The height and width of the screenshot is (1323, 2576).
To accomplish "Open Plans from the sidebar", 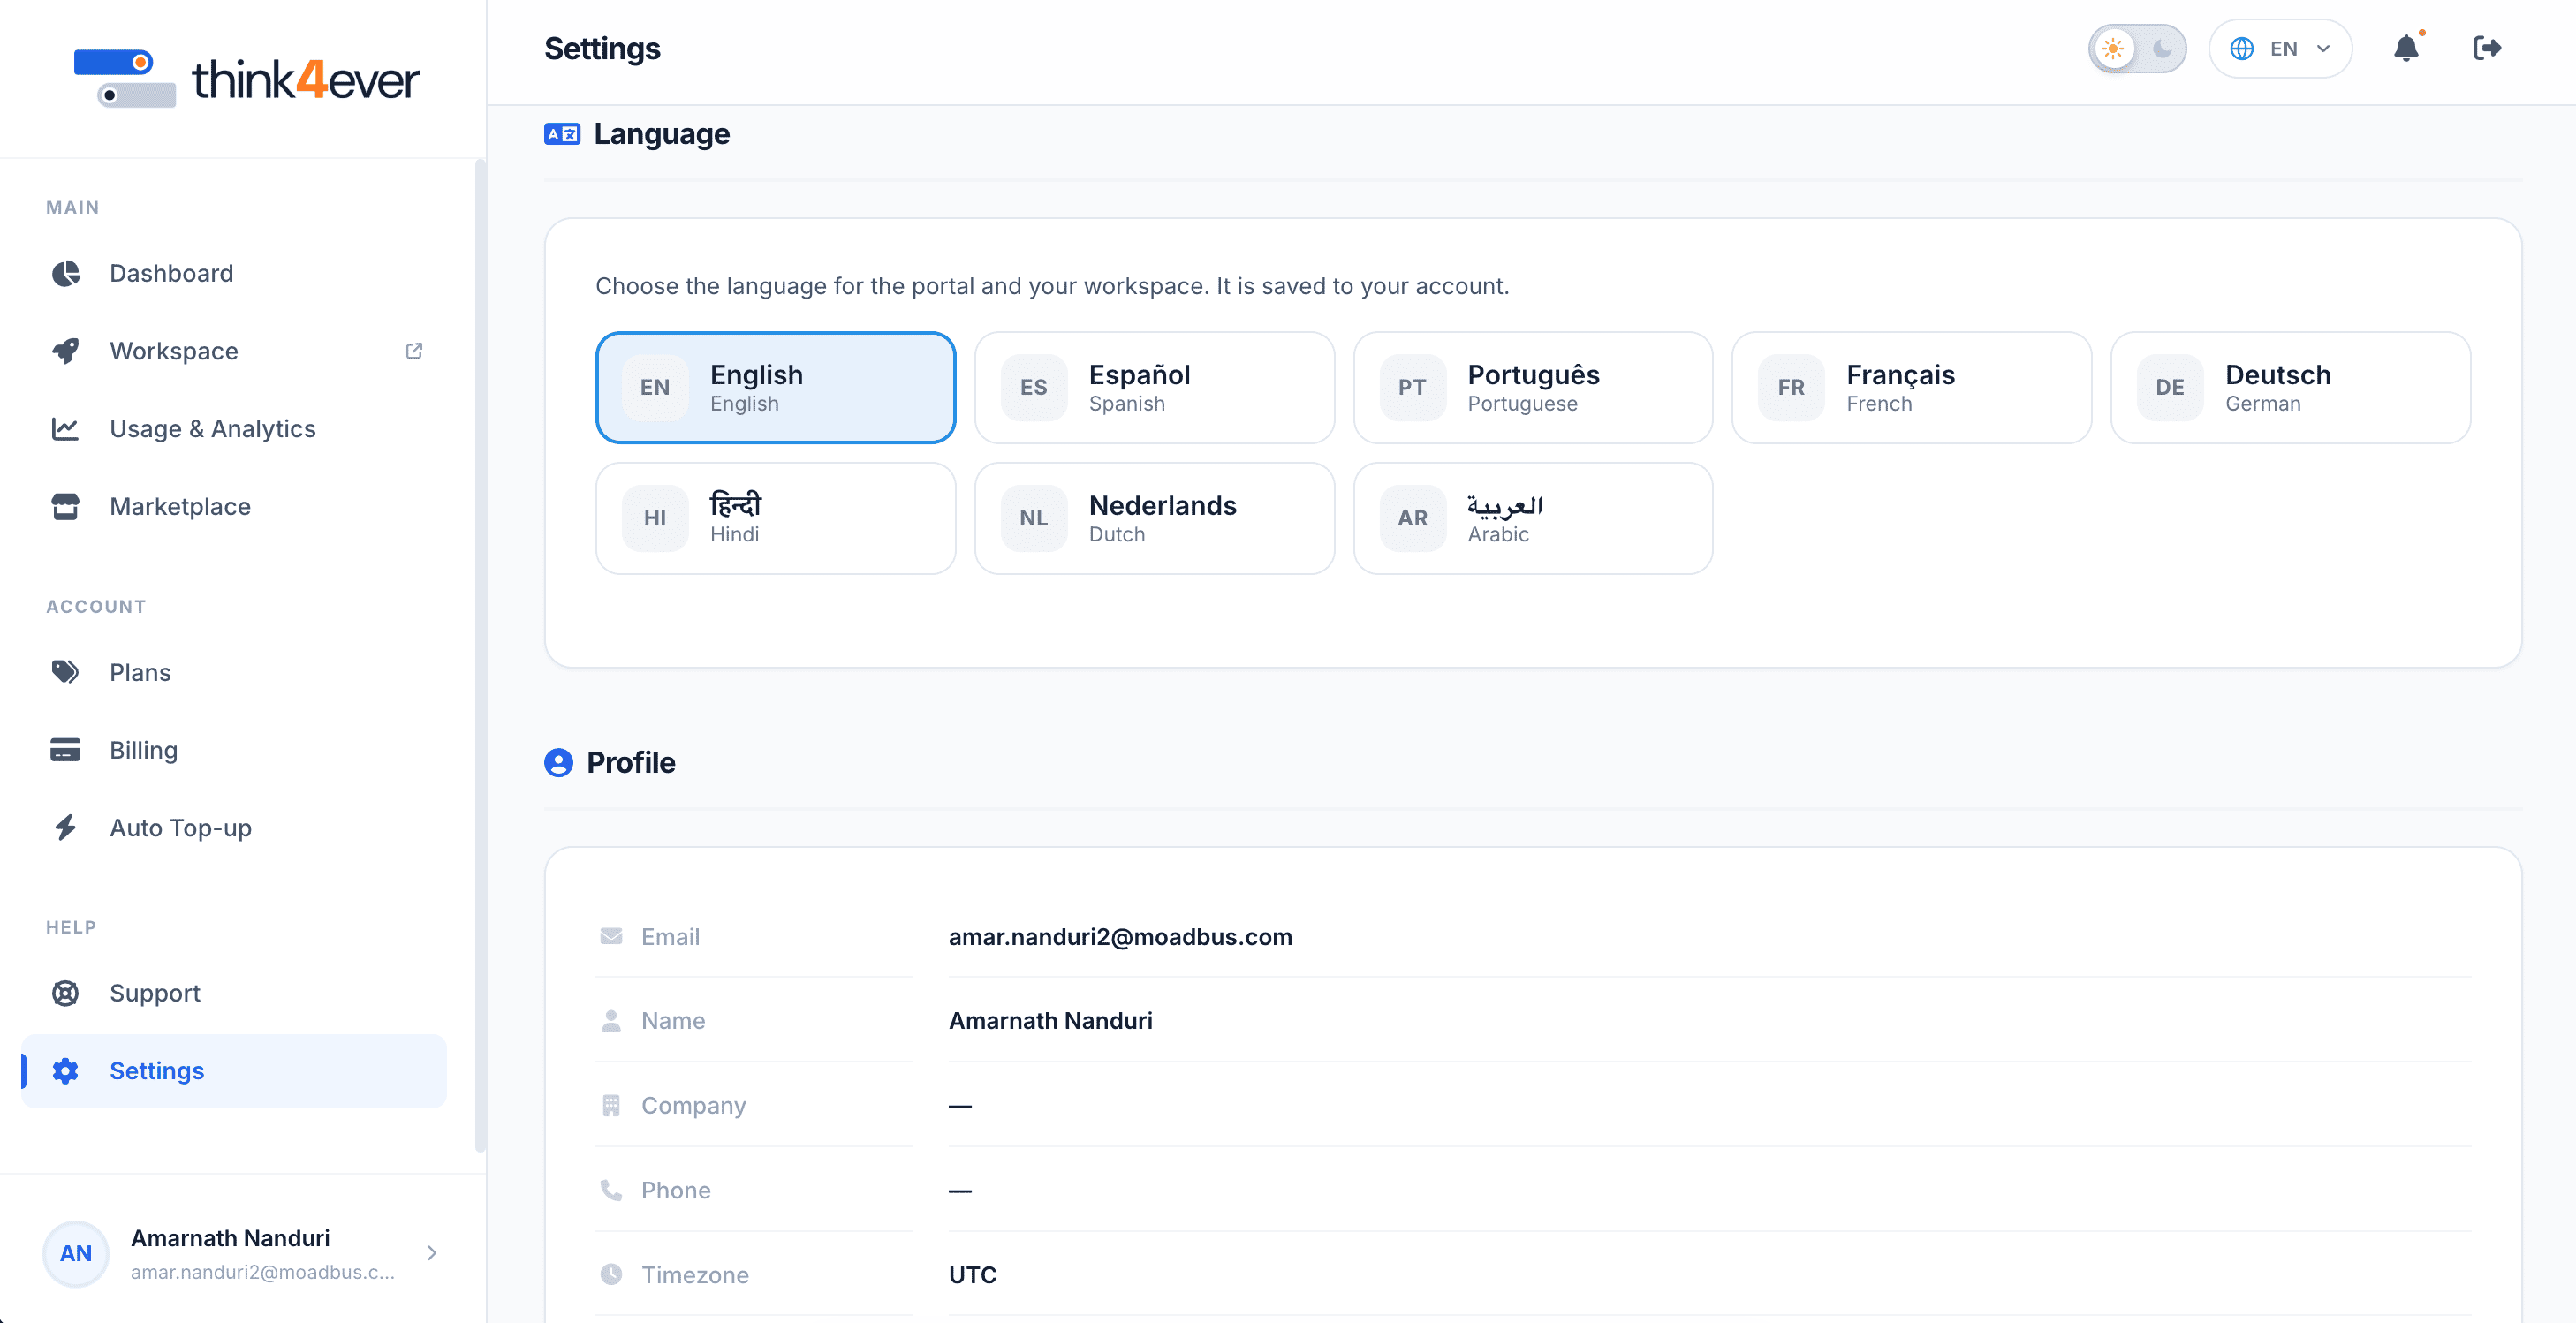I will click(x=234, y=672).
